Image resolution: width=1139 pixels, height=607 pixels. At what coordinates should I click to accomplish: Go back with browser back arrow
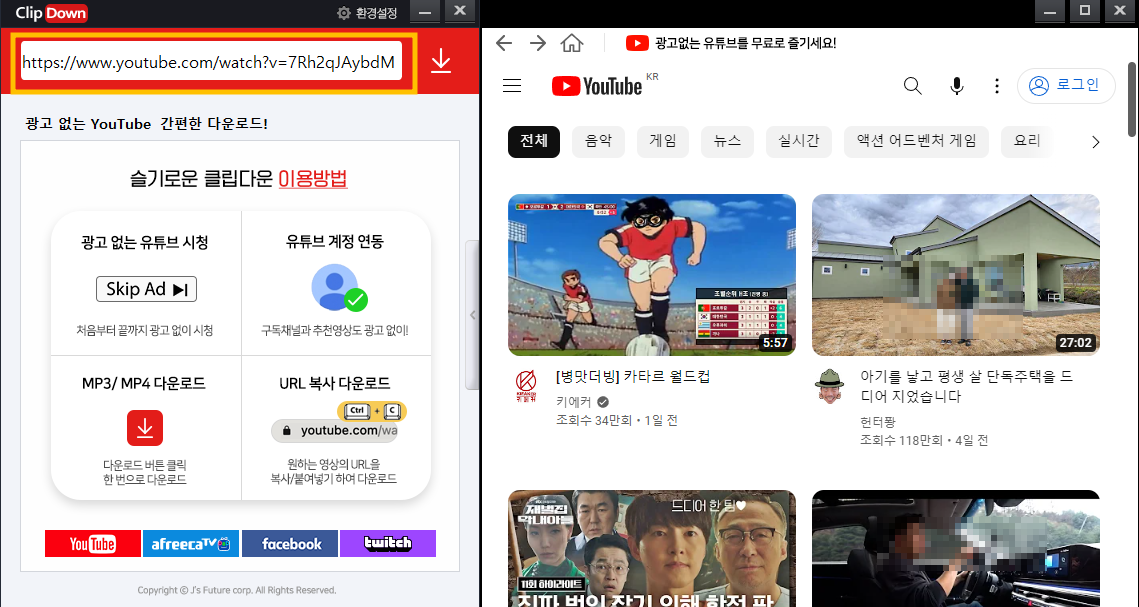504,44
